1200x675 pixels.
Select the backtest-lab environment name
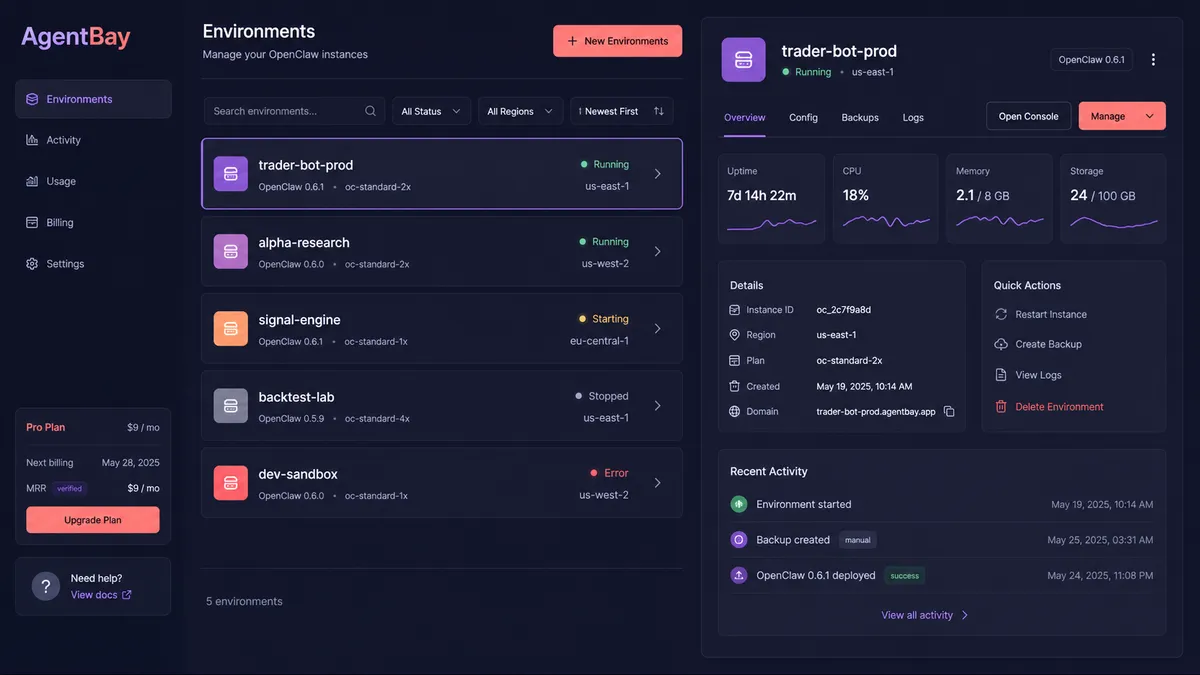(x=296, y=397)
